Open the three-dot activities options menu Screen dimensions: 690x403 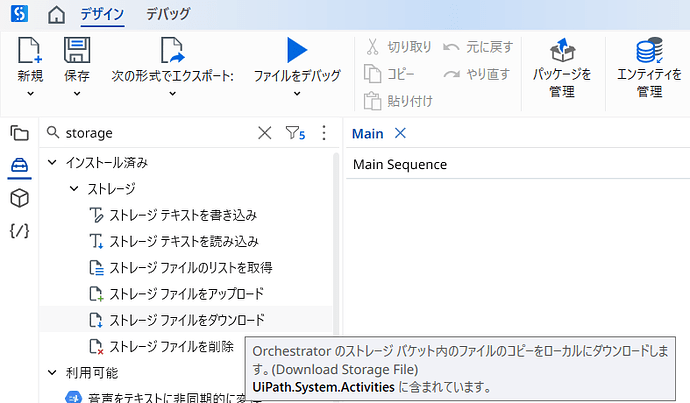(x=324, y=133)
